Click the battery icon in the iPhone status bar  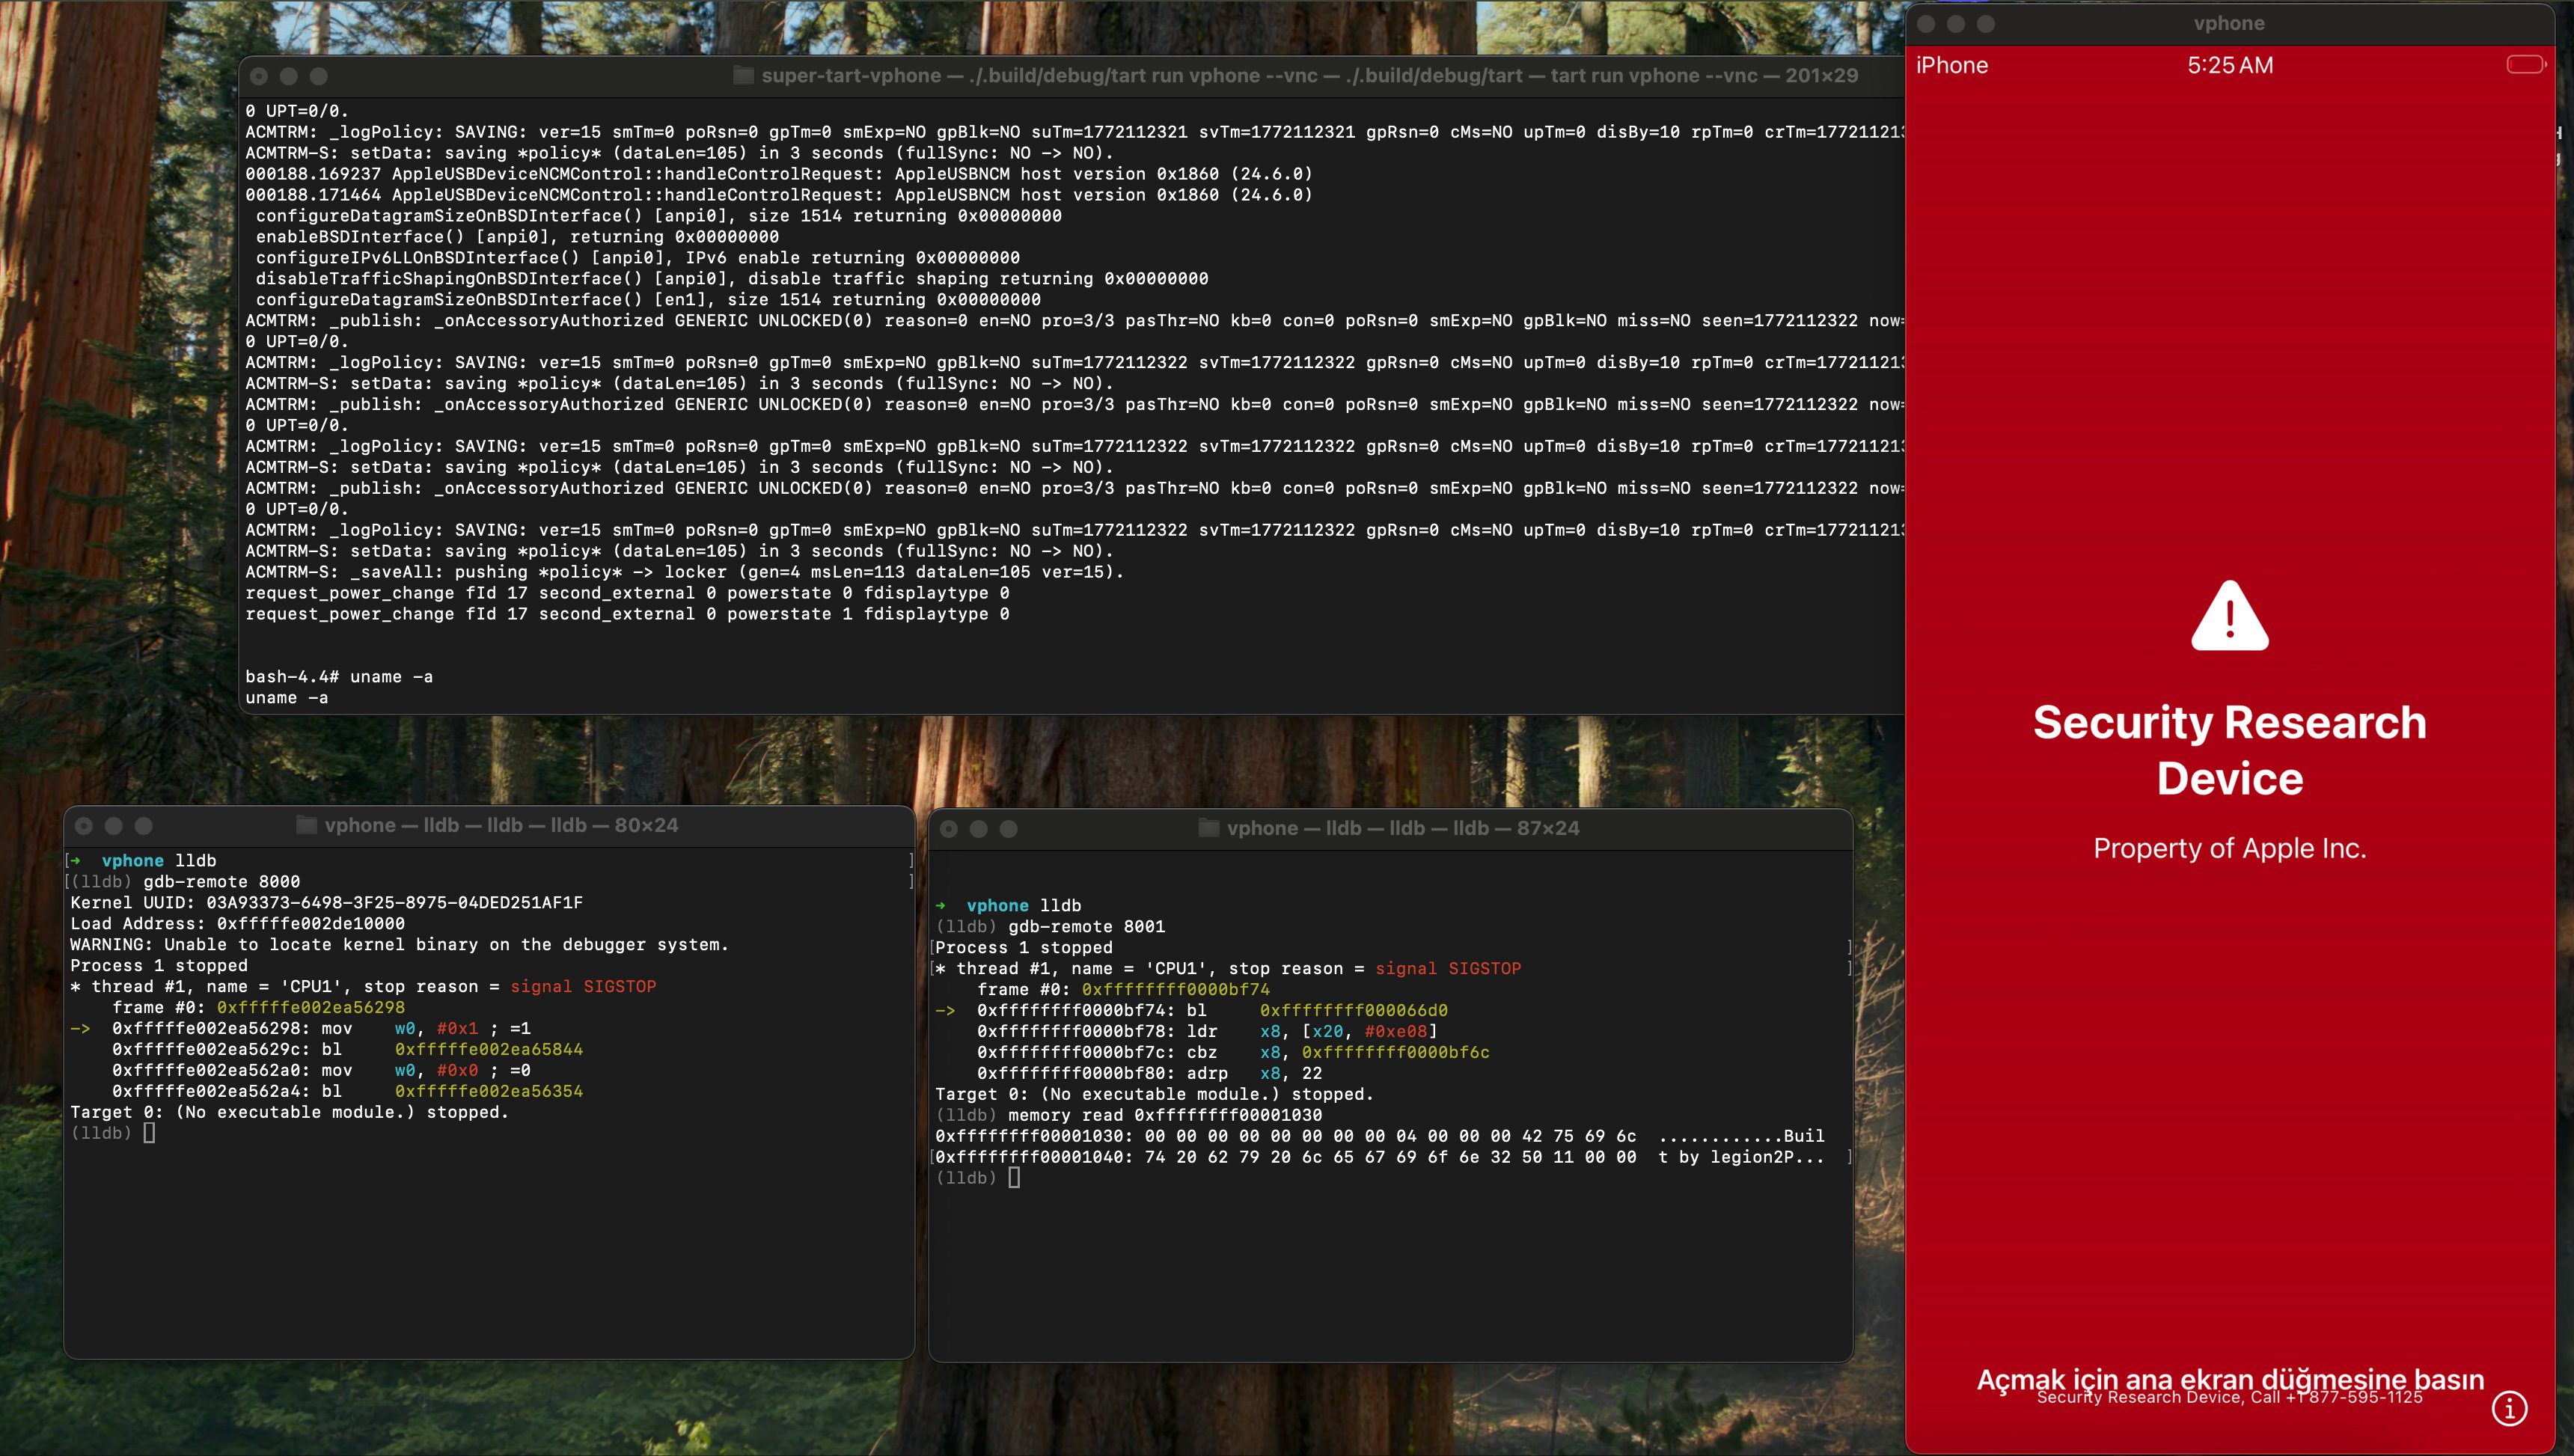point(2525,65)
